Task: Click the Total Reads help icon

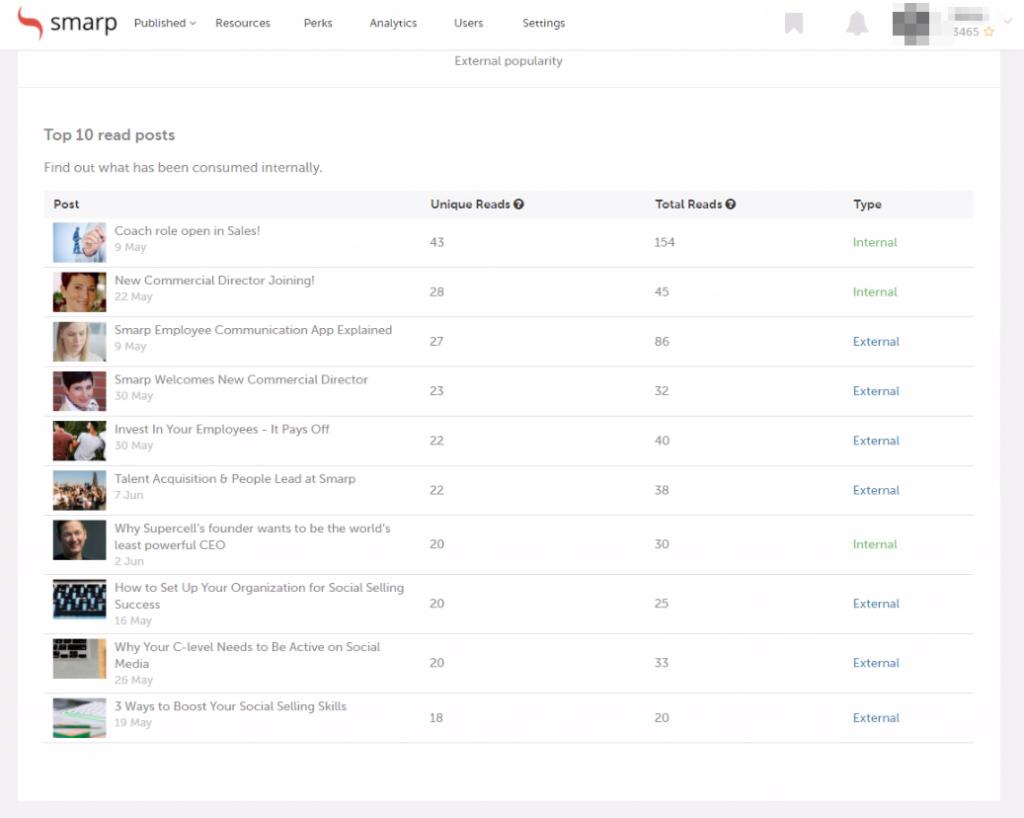Action: (730, 204)
